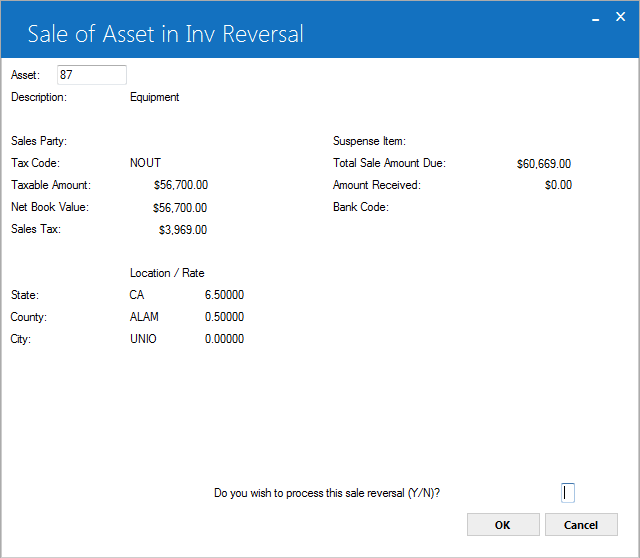Click the Bank Code label
Screen dimensions: 640x558
click(361, 207)
